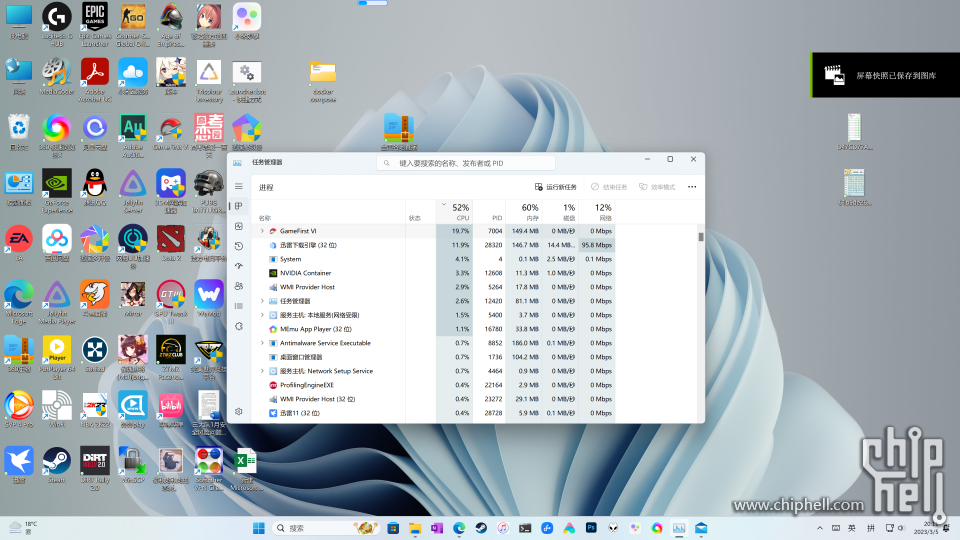Select Counter-Strike Global Offensive desktop icon
960x540 pixels.
(133, 25)
